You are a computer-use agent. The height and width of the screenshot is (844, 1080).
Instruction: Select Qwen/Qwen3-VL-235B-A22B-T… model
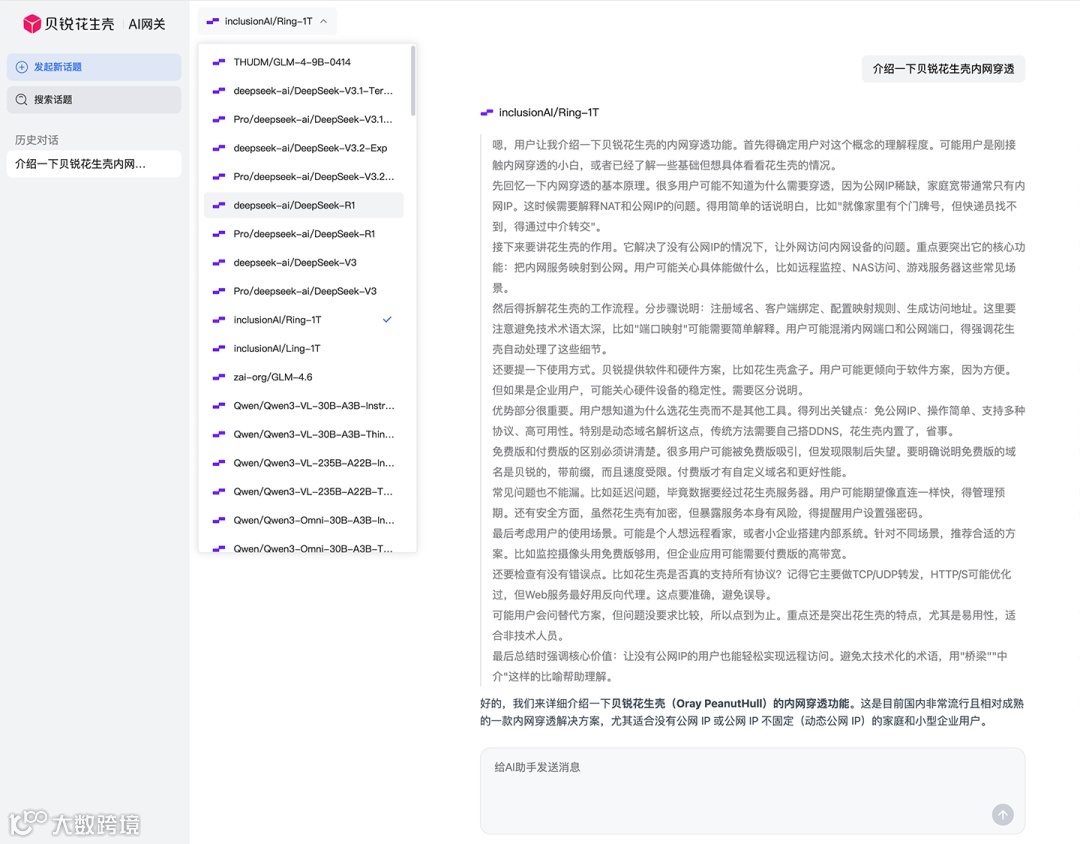point(304,492)
